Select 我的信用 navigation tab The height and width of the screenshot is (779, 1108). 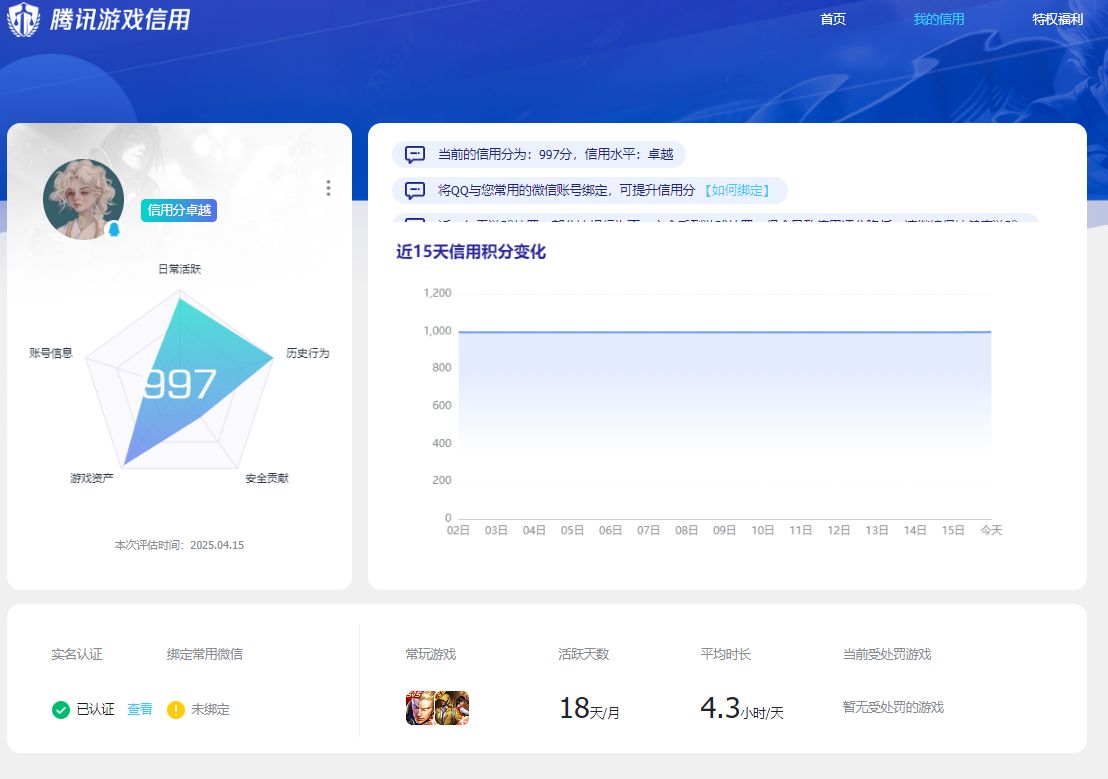(938, 19)
